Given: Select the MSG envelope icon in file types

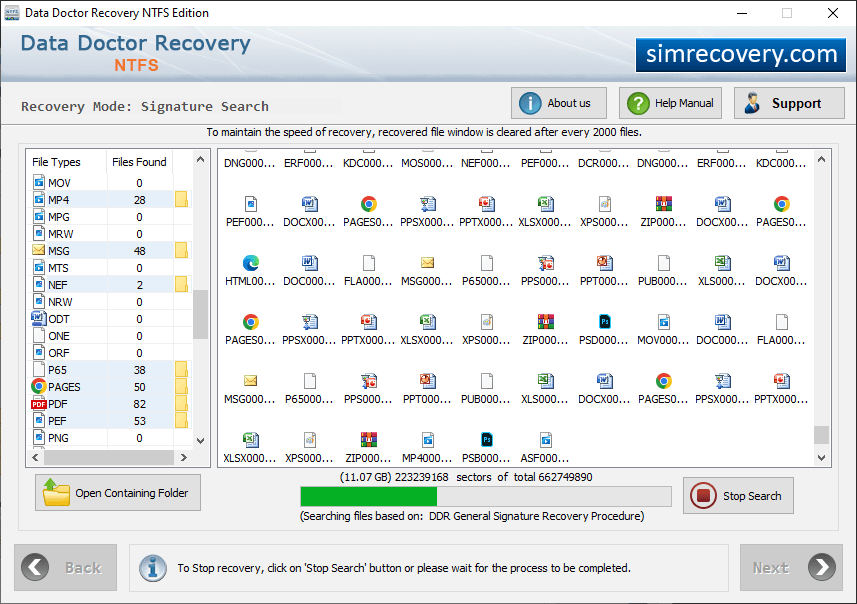Looking at the screenshot, I should [38, 250].
